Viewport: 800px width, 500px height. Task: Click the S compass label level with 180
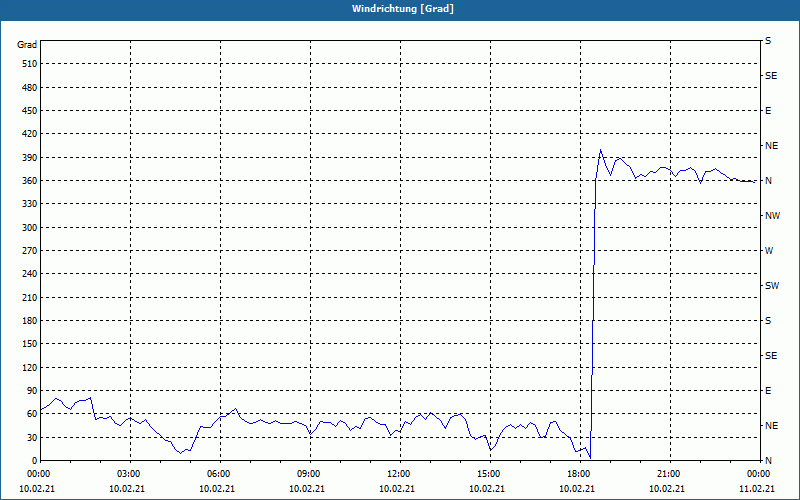768,320
